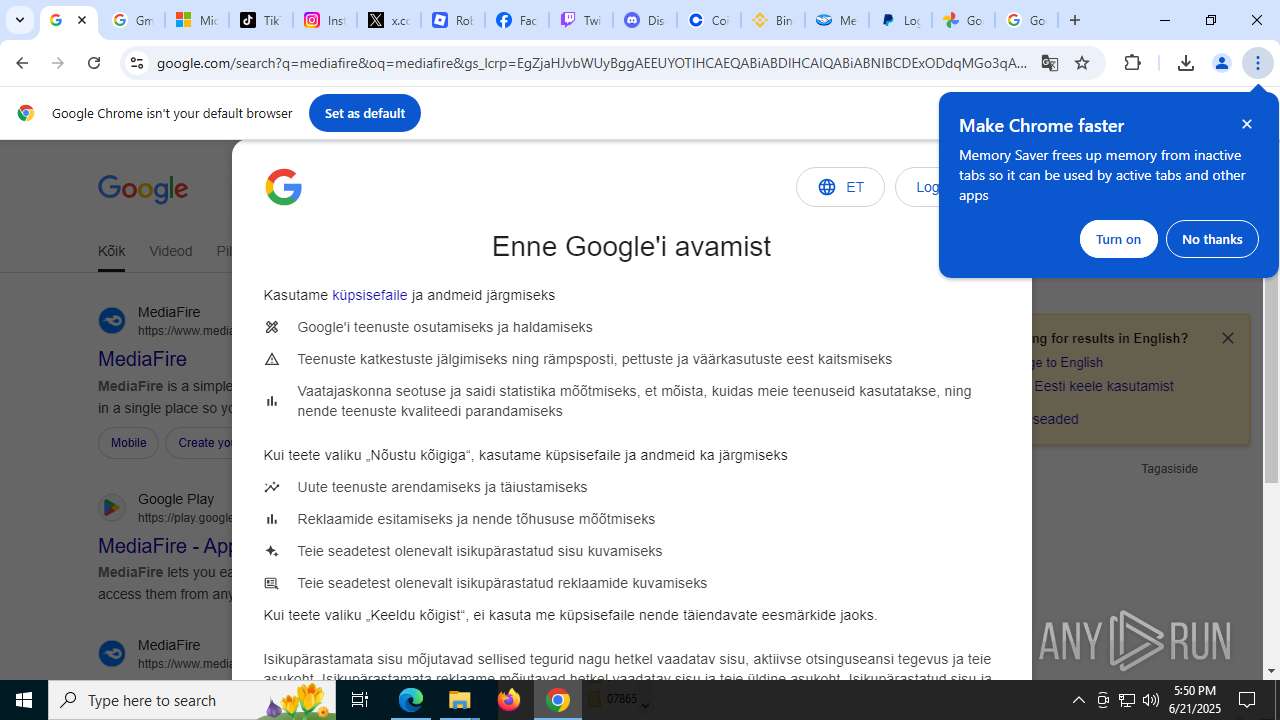Open the volume tray icon
Viewport: 1280px width, 720px height.
(x=1150, y=700)
